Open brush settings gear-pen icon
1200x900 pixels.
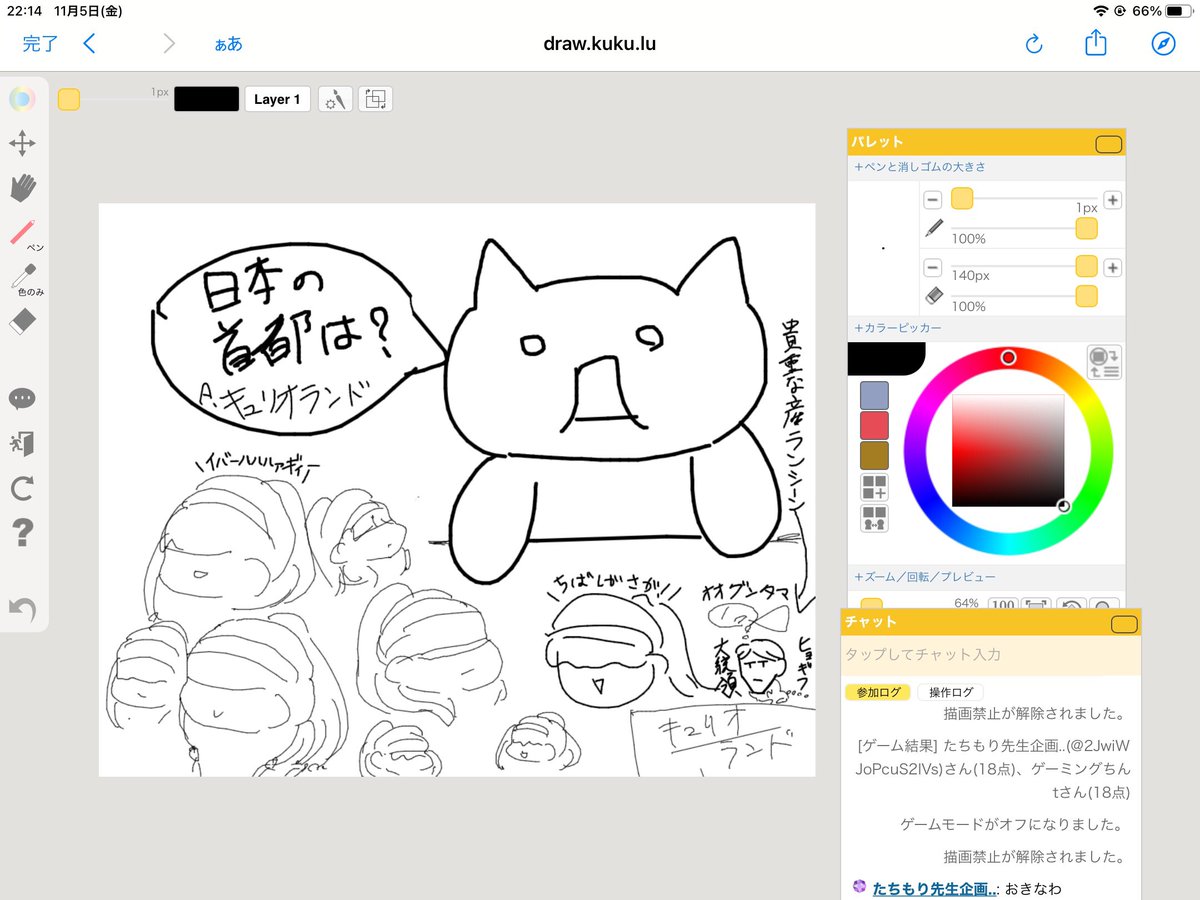(335, 99)
